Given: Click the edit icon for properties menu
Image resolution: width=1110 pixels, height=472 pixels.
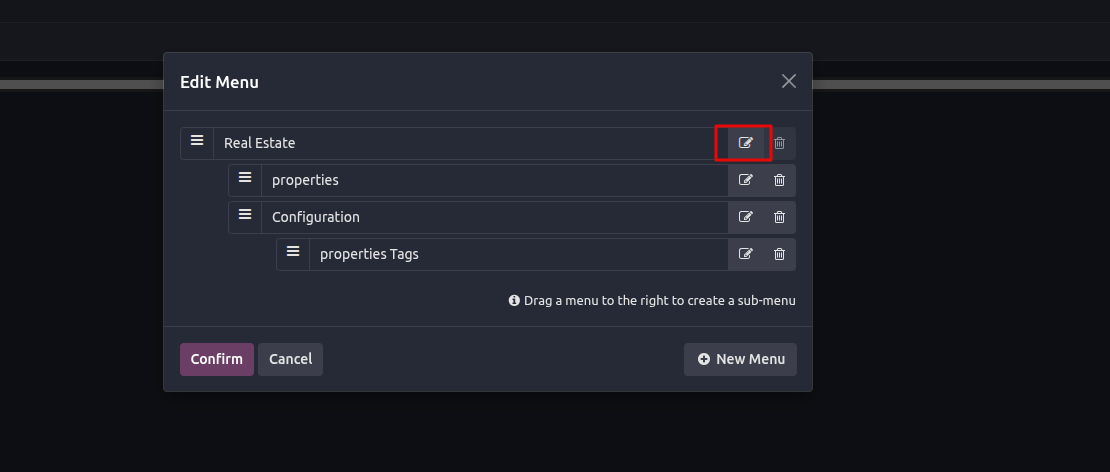Looking at the screenshot, I should click(x=745, y=180).
